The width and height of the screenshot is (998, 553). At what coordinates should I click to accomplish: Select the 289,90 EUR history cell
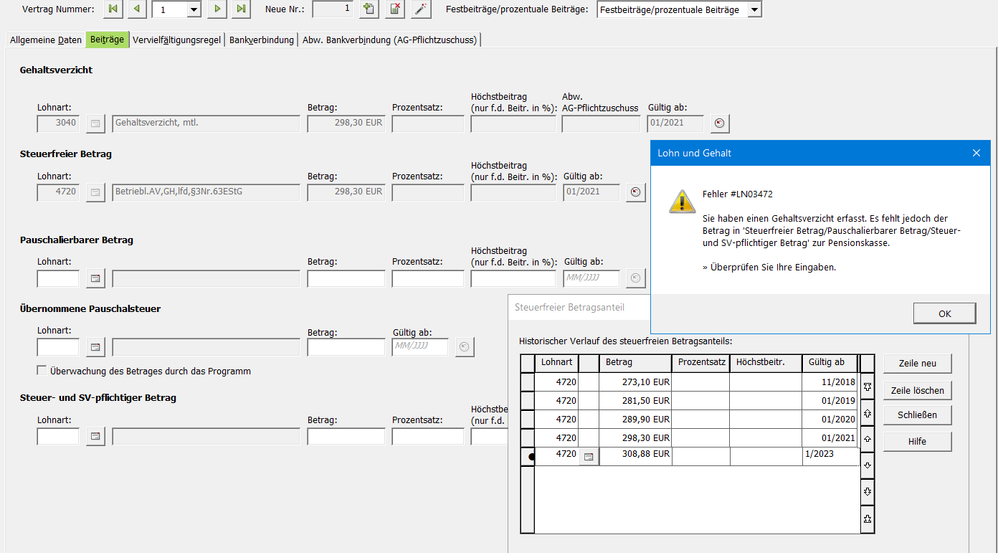(x=635, y=419)
